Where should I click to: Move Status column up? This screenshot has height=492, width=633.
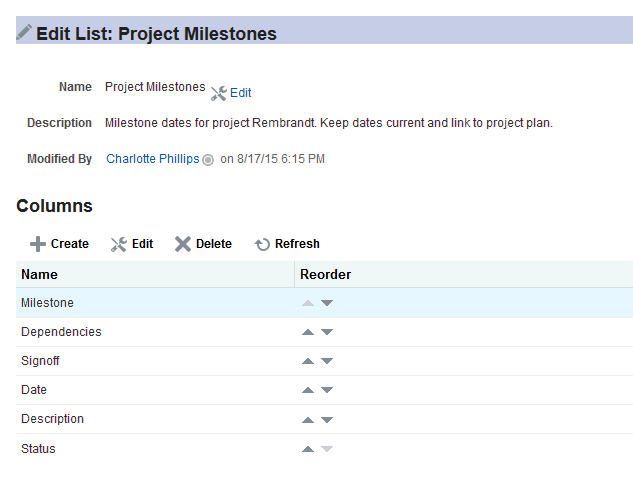click(308, 449)
